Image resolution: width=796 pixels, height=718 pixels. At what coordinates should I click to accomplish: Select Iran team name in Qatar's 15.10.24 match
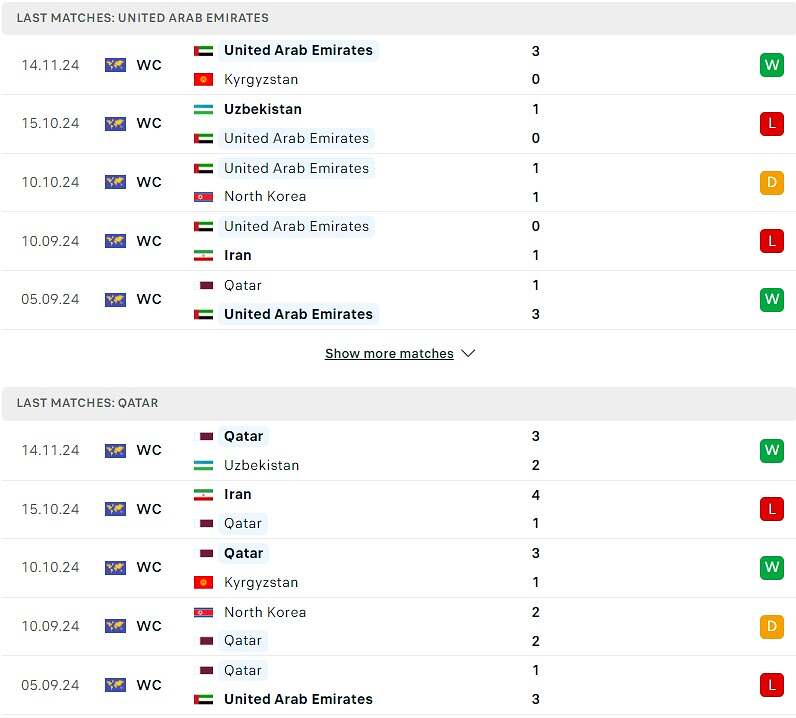pyautogui.click(x=238, y=495)
